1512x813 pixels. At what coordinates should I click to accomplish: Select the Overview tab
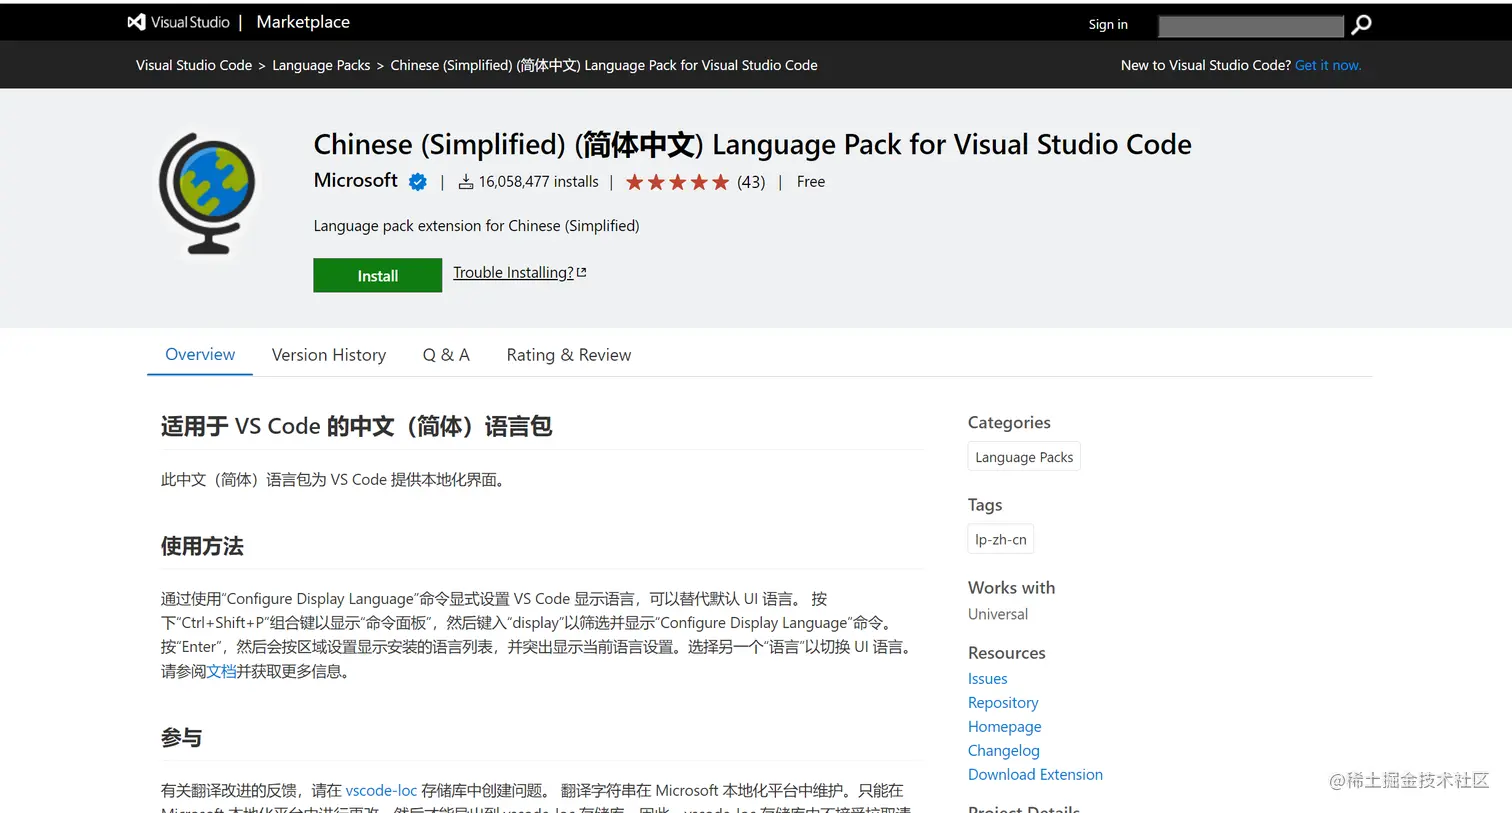pyautogui.click(x=200, y=355)
